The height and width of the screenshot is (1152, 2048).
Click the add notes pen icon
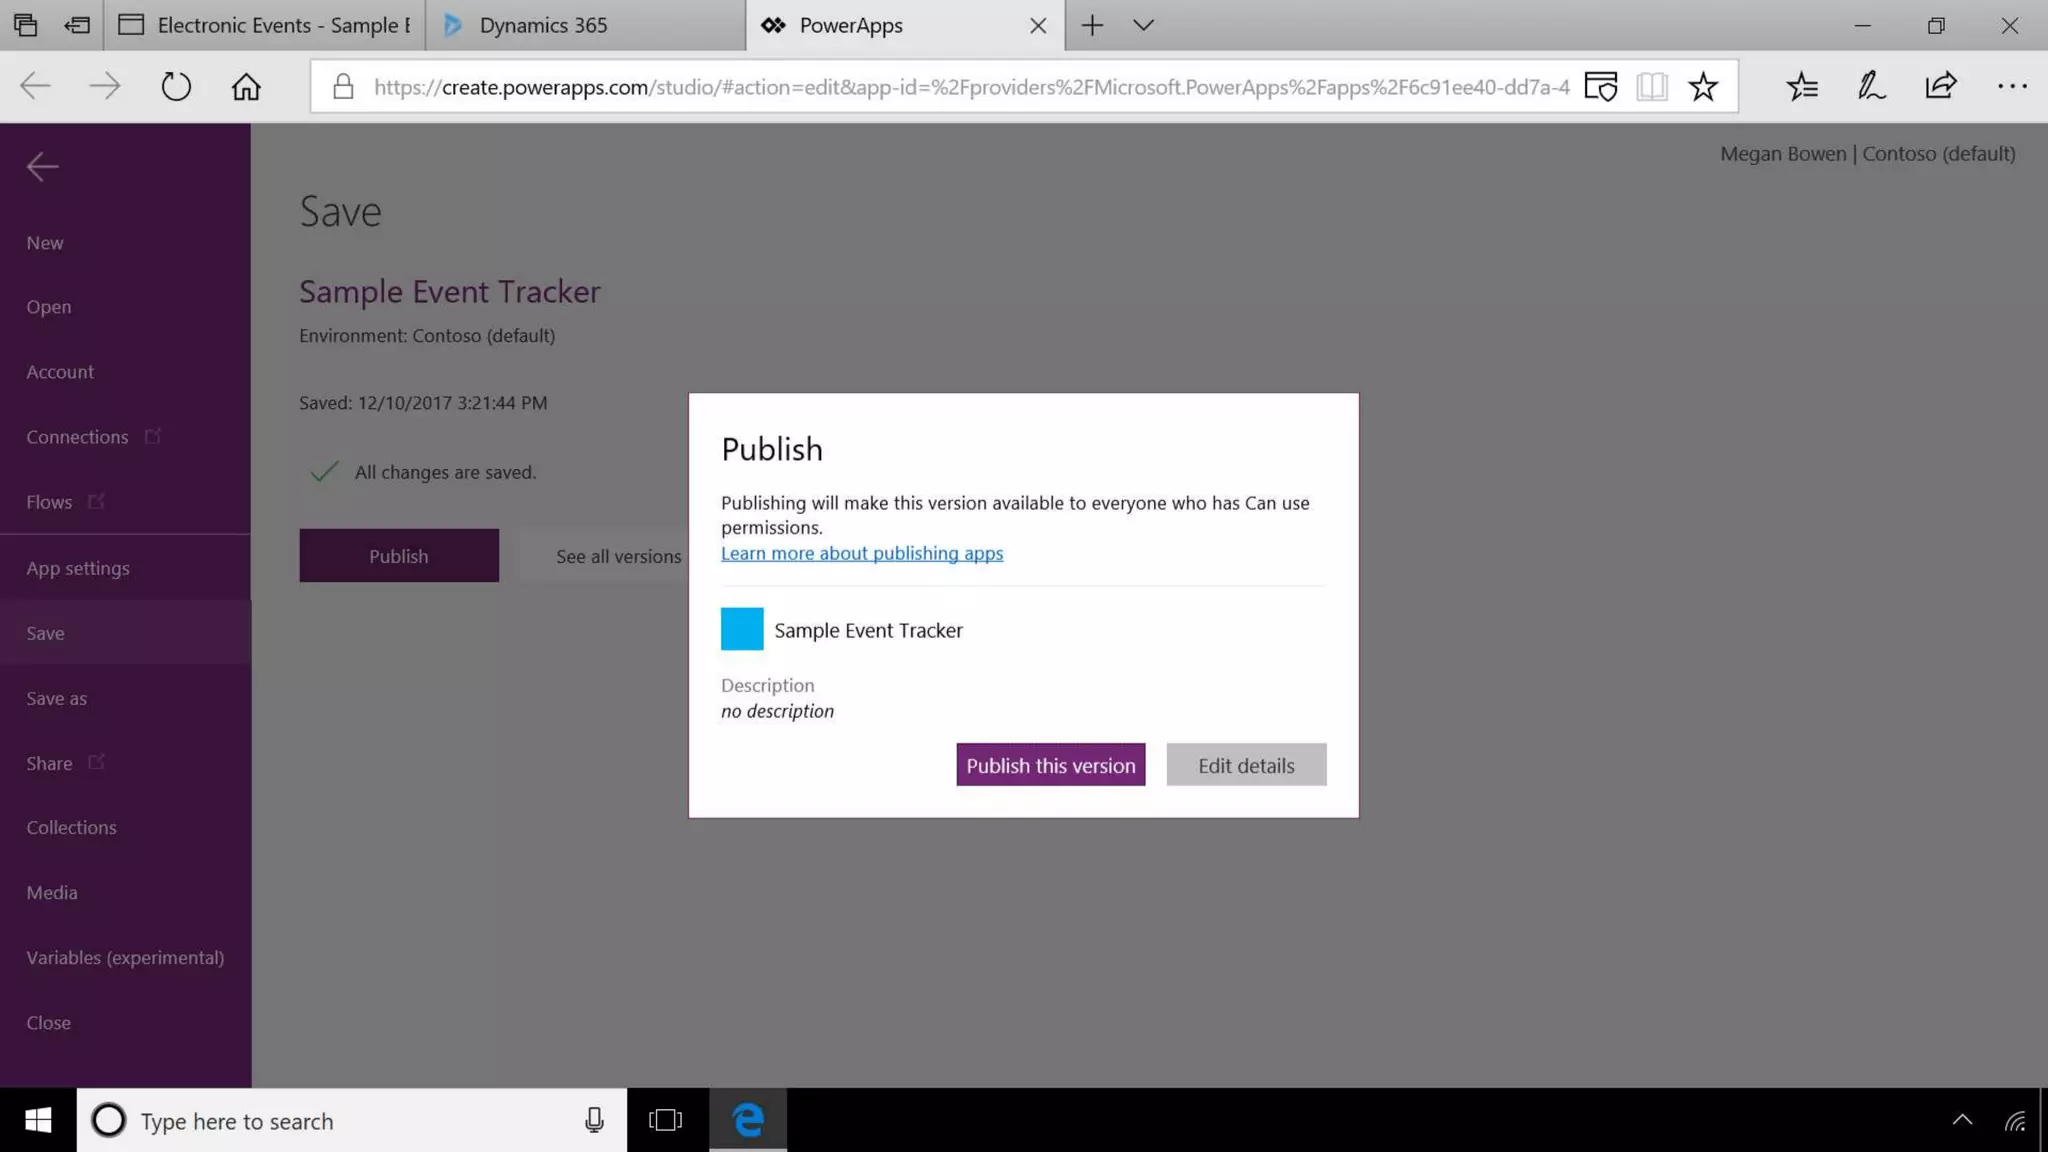[x=1871, y=86]
